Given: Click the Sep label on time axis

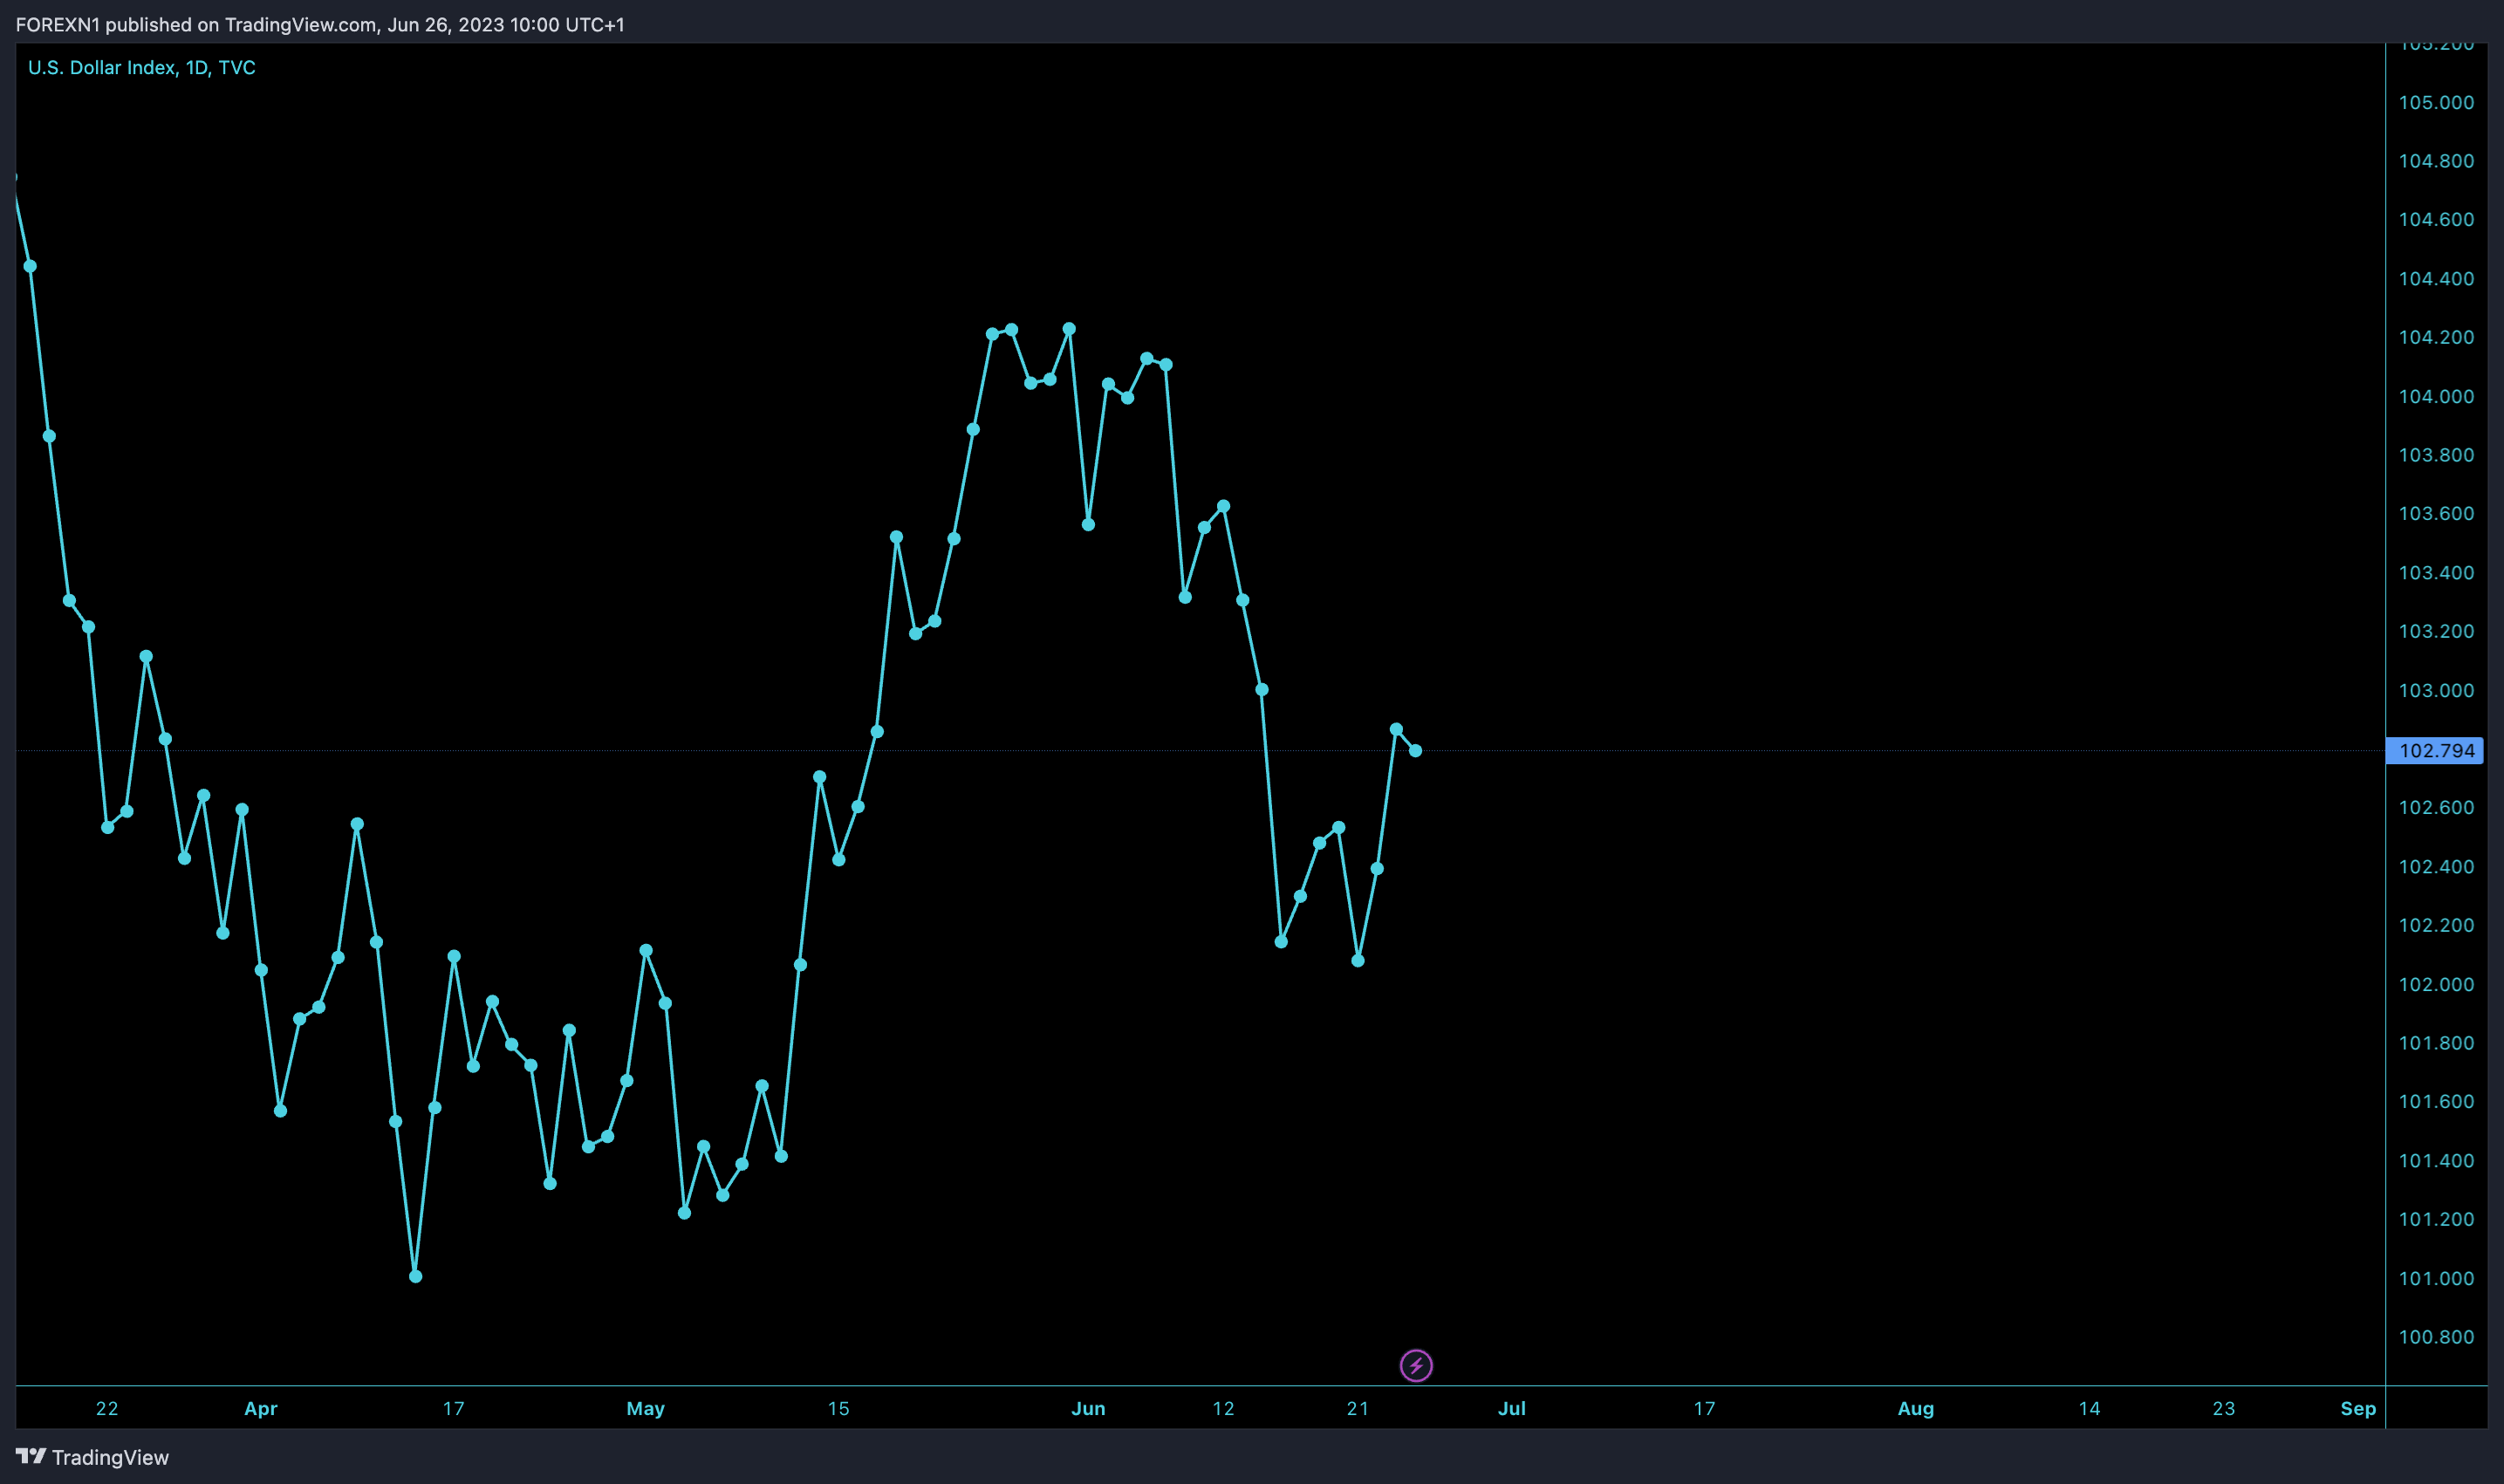Looking at the screenshot, I should [x=2358, y=1408].
